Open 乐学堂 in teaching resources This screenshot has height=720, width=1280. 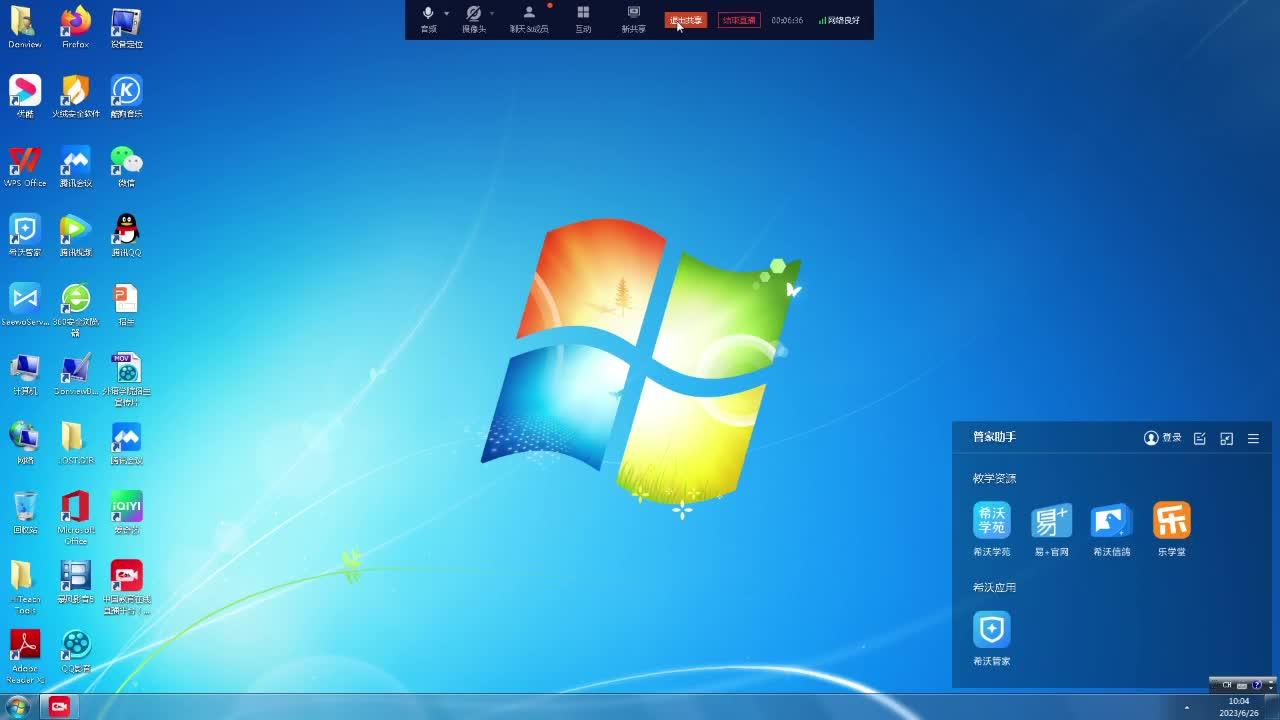[x=1172, y=529]
